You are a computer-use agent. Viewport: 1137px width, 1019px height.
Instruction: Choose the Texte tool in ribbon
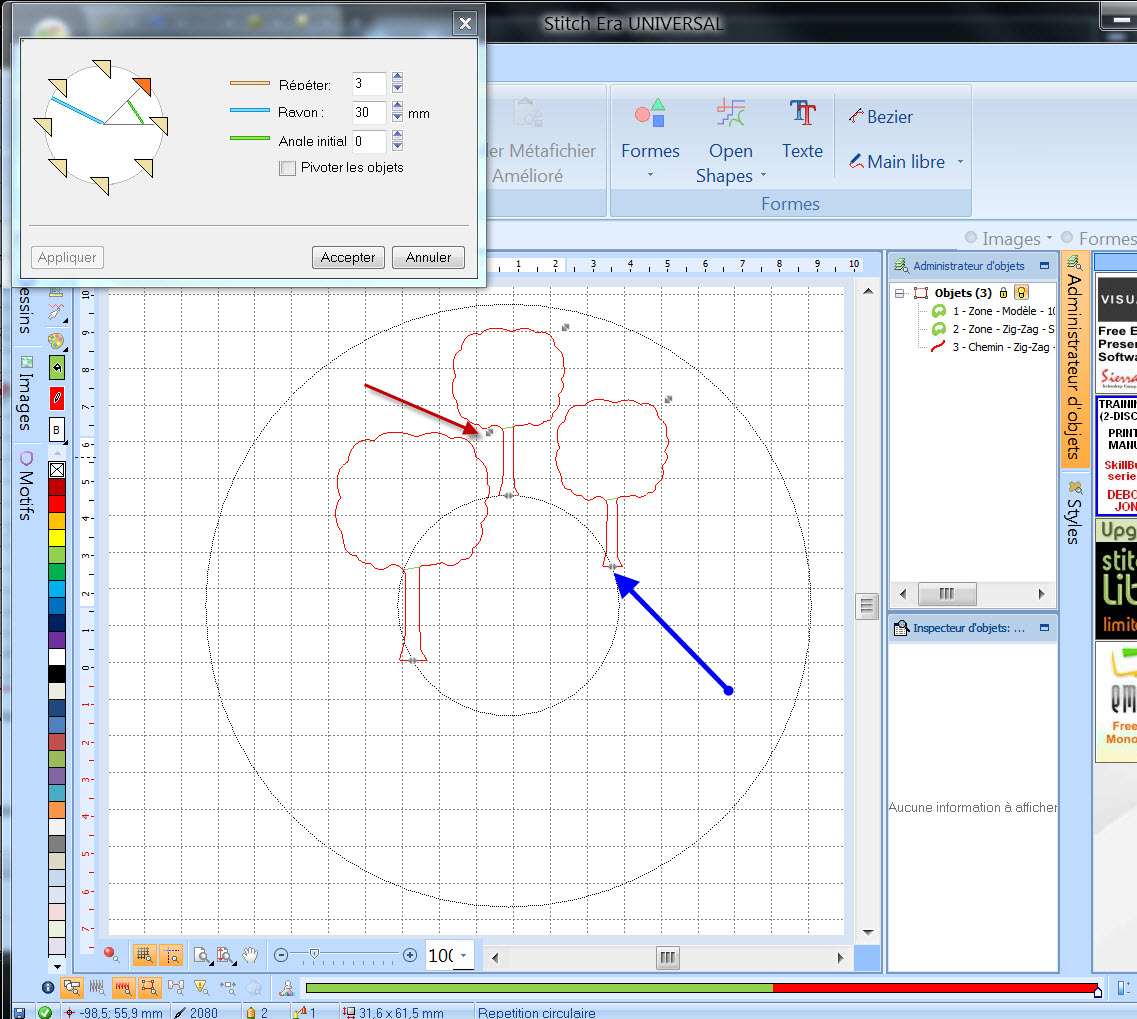pos(802,129)
